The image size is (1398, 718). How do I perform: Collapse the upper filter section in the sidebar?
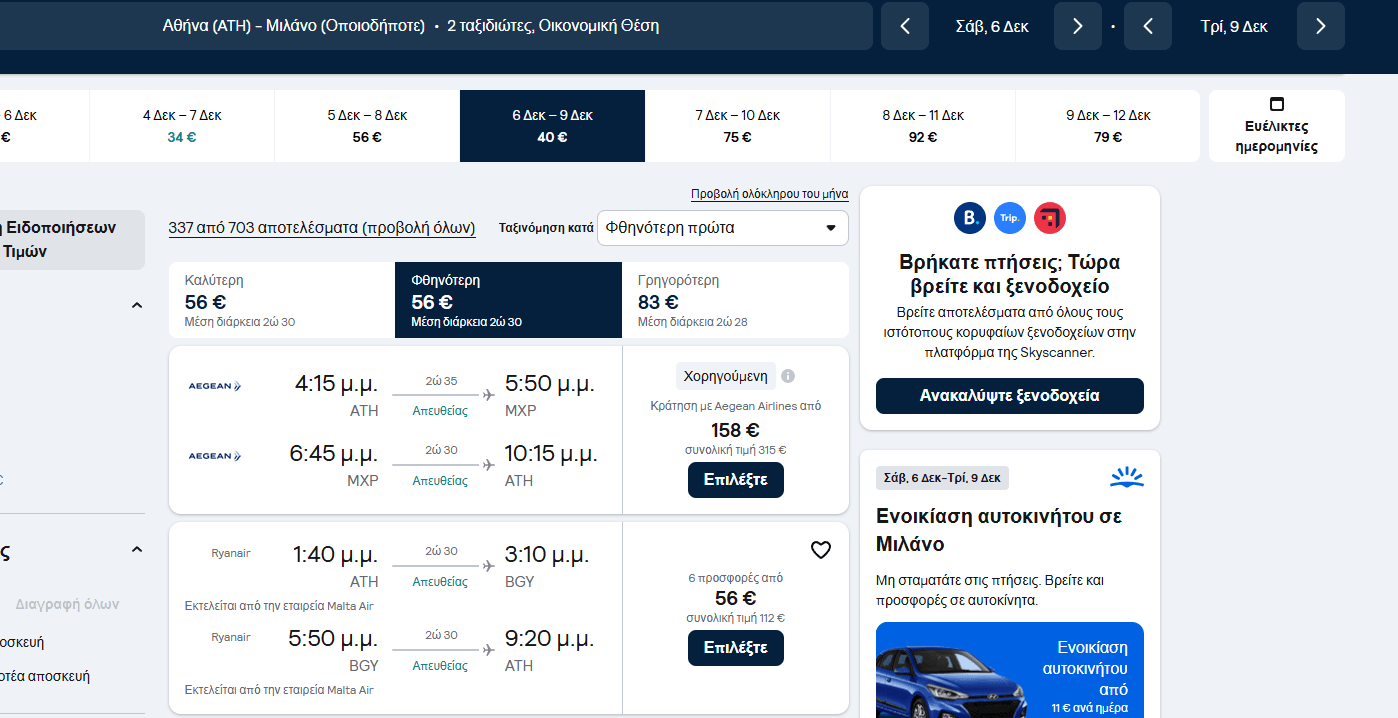[137, 305]
